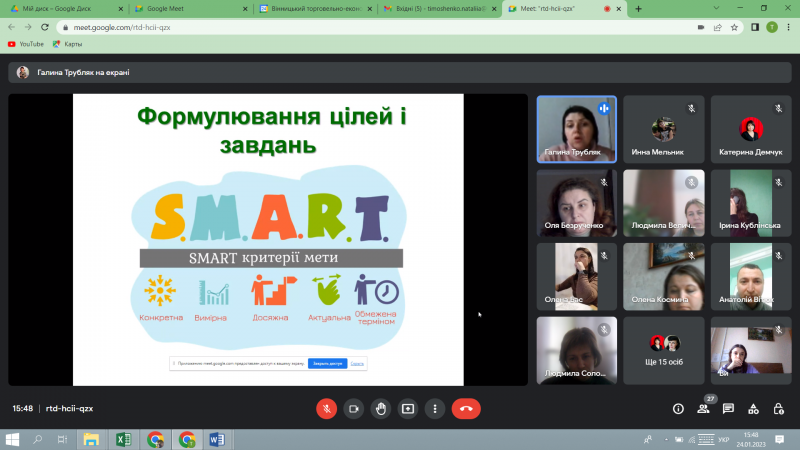Click the address bar URL field
Viewport: 800px width, 450px height.
378,27
